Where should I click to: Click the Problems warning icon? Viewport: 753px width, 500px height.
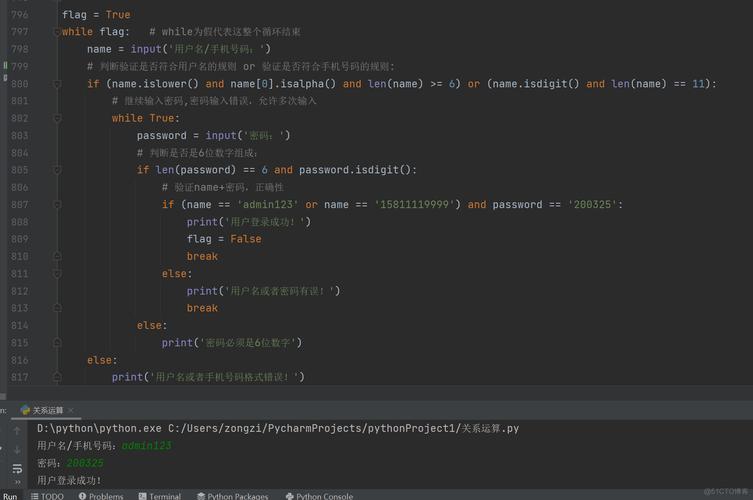click(x=82, y=496)
